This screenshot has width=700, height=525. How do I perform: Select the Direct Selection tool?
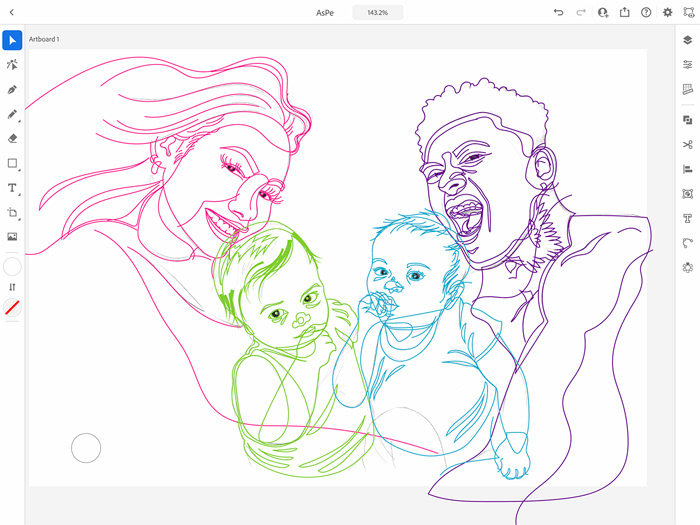click(12, 65)
